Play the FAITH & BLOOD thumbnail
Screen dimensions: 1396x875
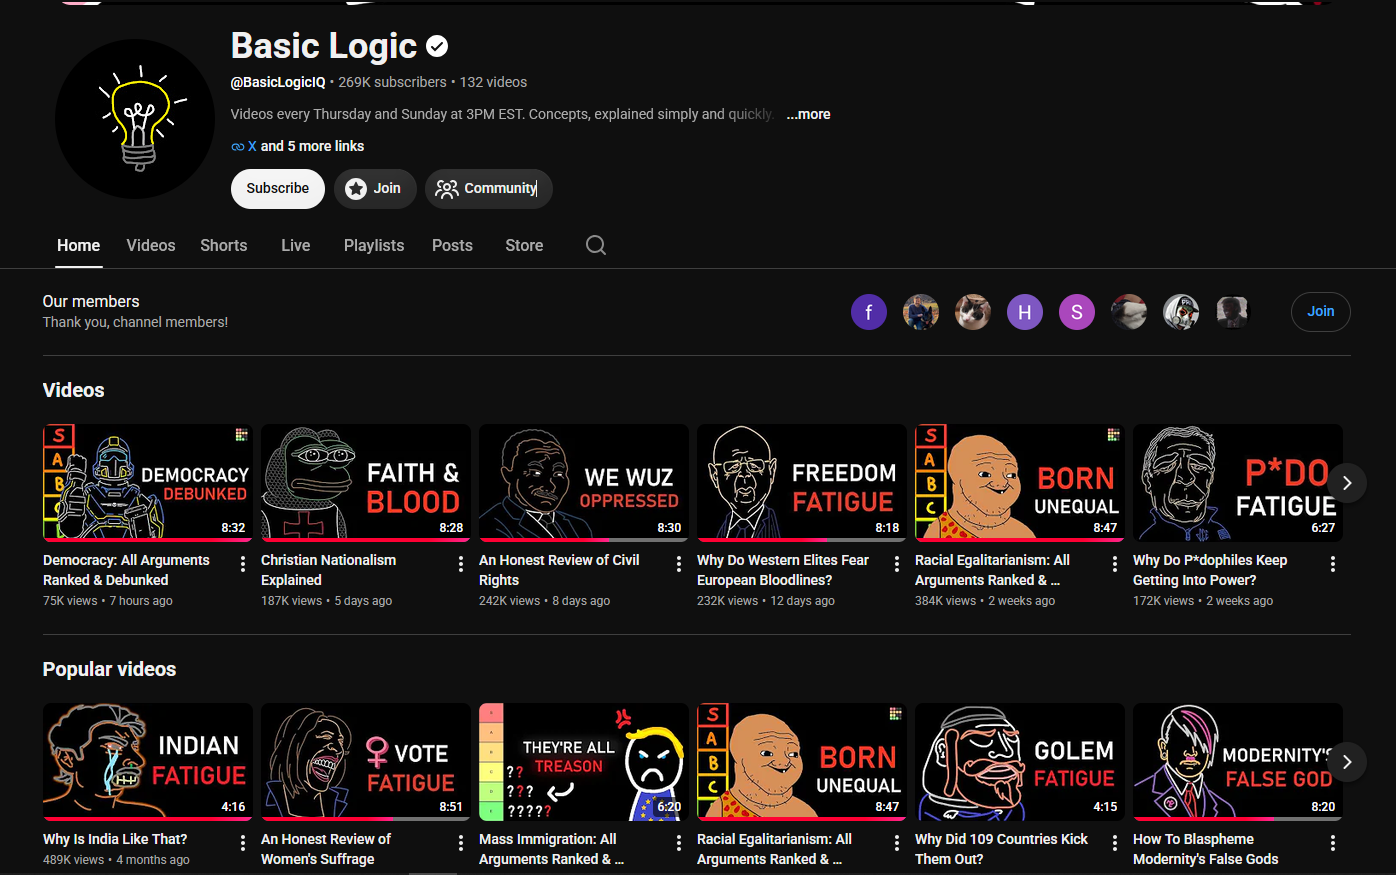366,482
